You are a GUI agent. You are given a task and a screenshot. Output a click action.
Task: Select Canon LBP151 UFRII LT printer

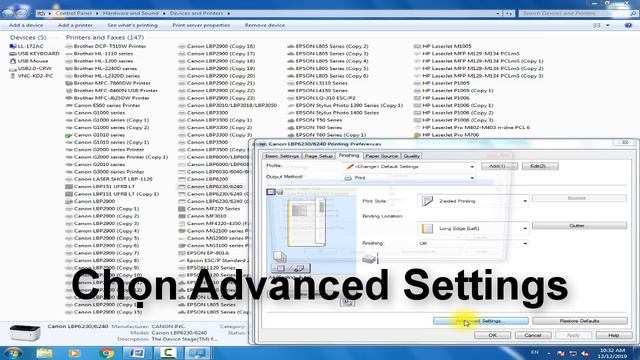(x=100, y=187)
